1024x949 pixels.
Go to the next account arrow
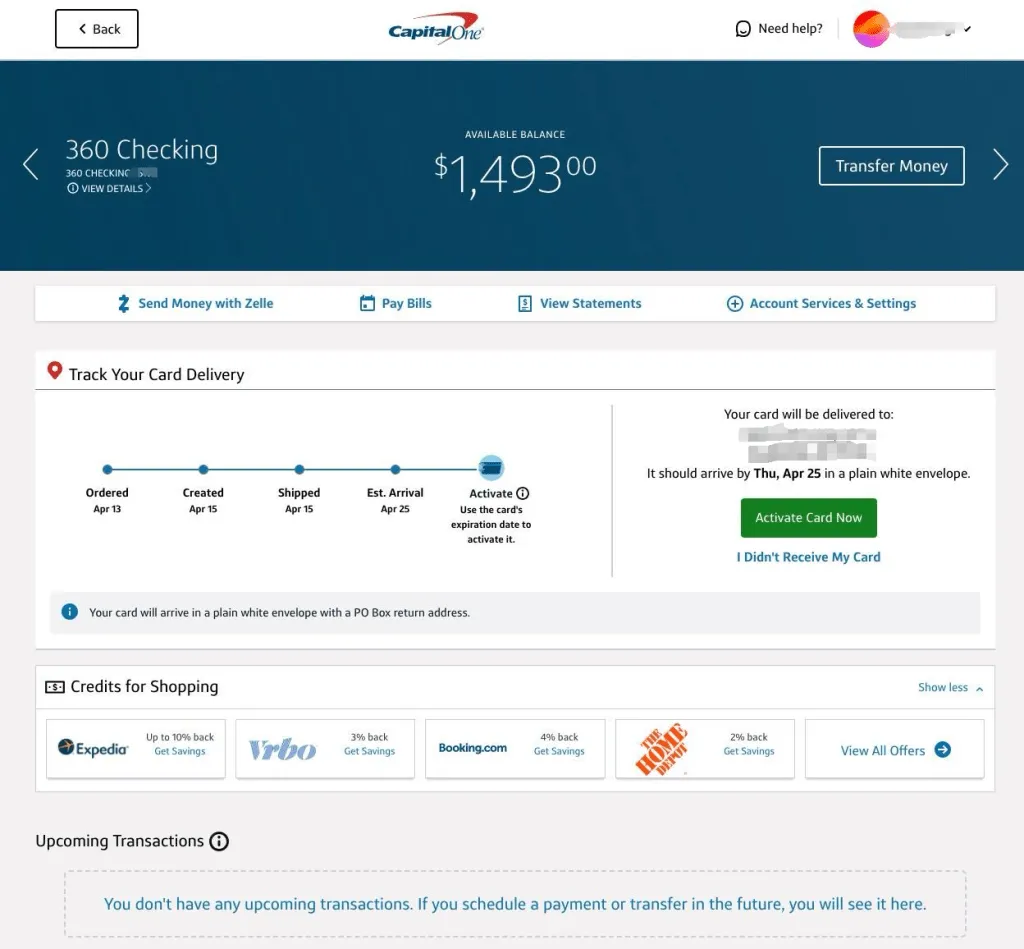[1000, 165]
